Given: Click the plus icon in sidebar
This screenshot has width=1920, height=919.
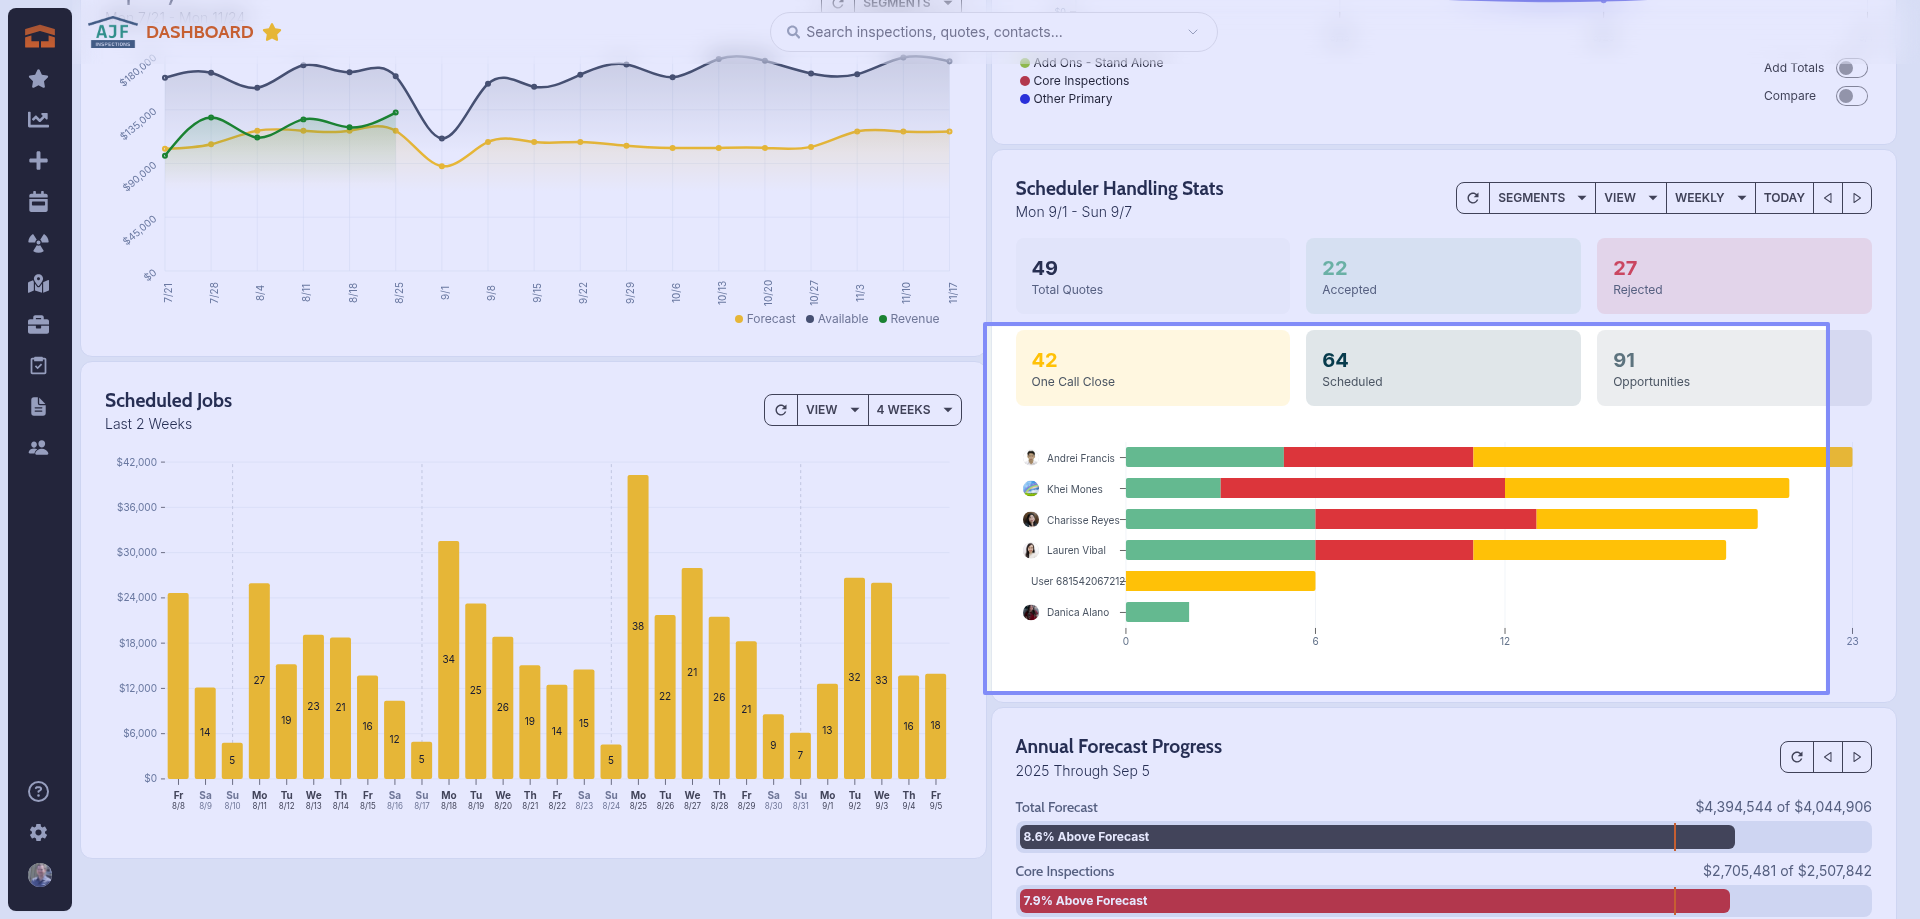Looking at the screenshot, I should (x=38, y=161).
